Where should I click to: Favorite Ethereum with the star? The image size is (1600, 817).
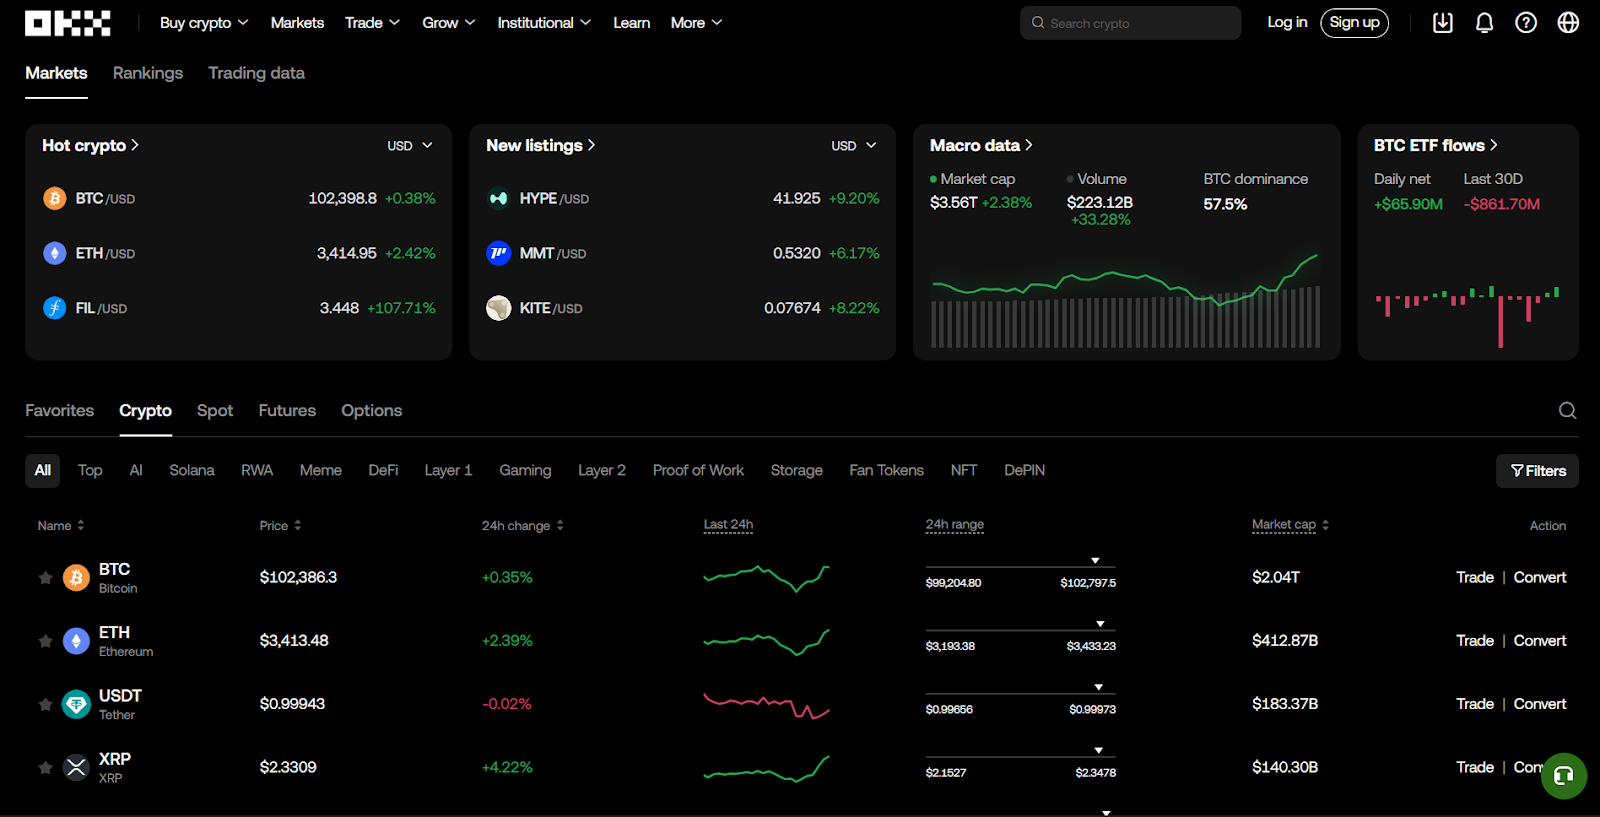(x=45, y=641)
